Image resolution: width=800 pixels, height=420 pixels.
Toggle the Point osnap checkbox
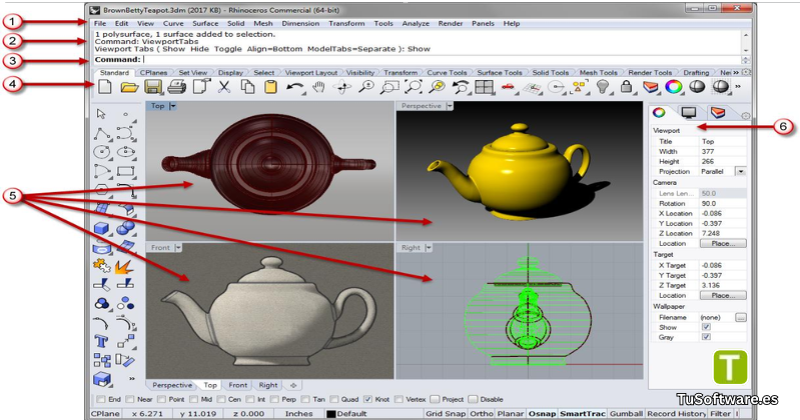tap(162, 399)
